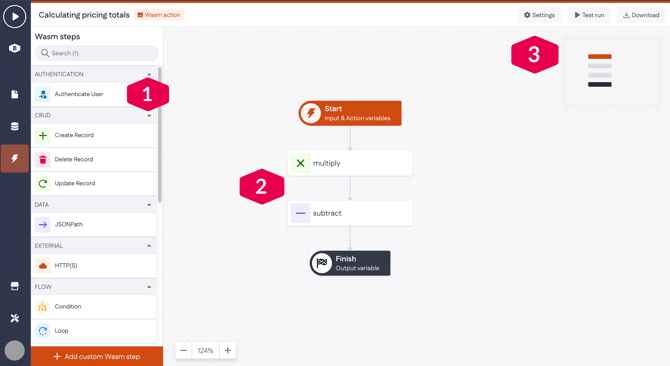Select the Start node on canvas

350,113
